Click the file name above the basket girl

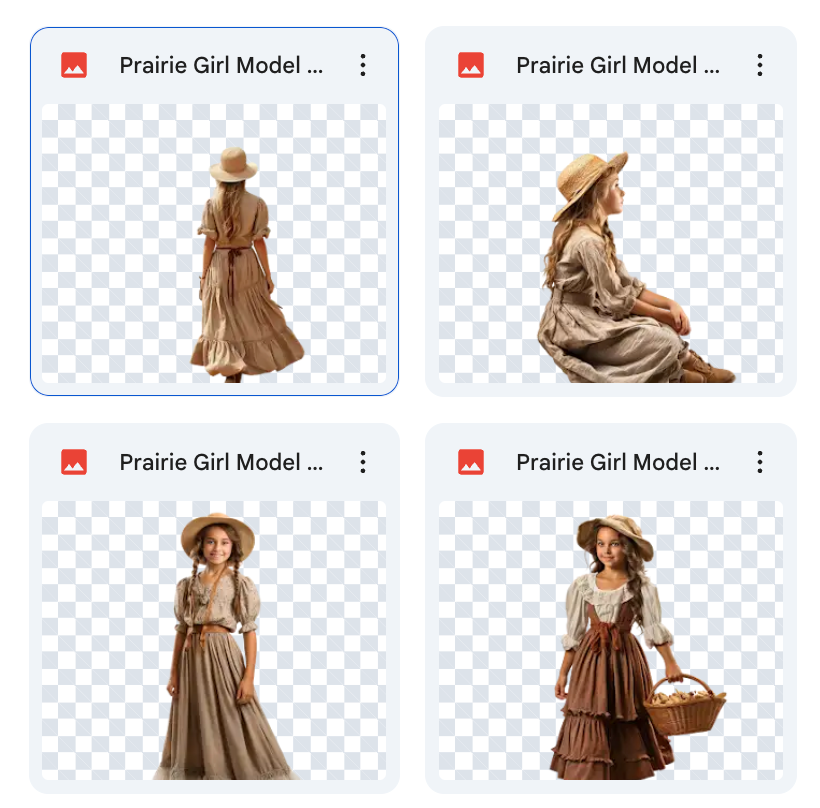pyautogui.click(x=618, y=462)
